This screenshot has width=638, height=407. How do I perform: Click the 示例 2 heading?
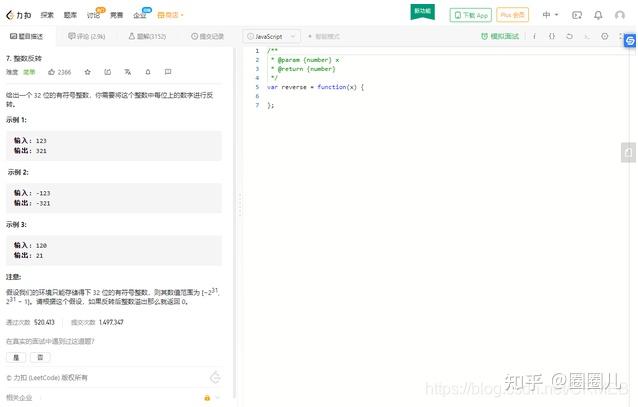(18, 172)
